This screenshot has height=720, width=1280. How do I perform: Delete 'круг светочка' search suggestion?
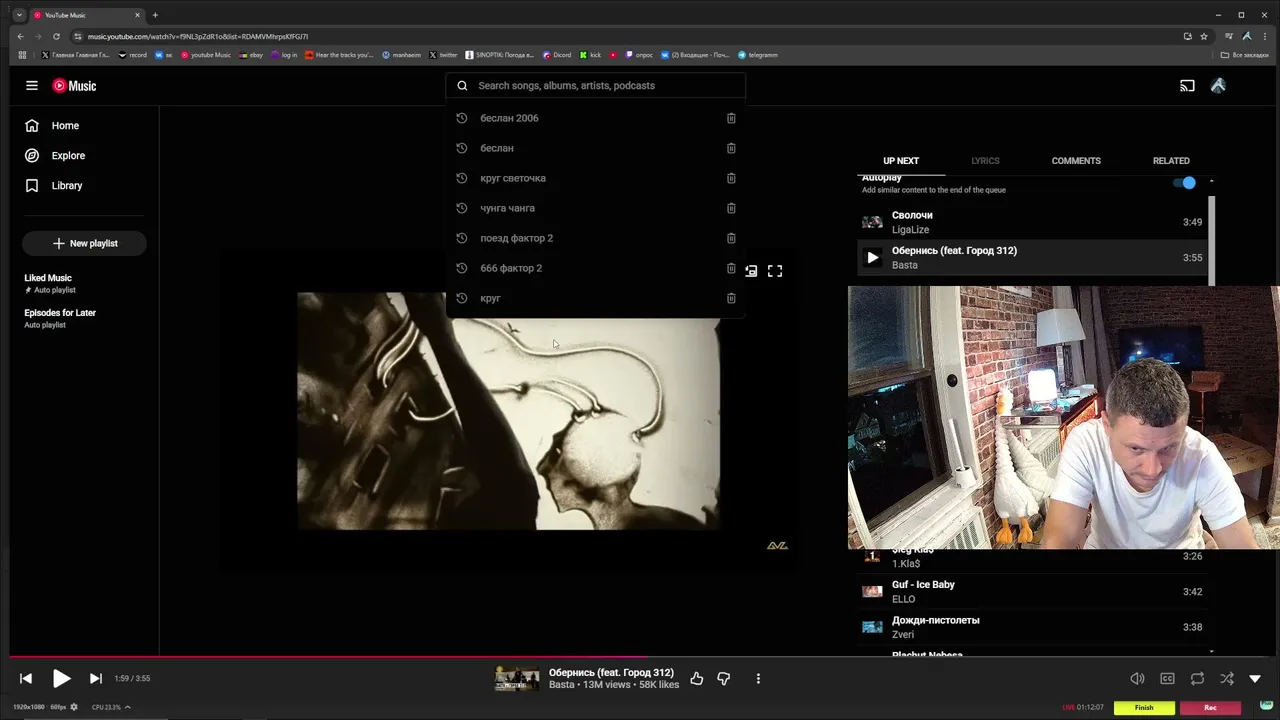[731, 178]
